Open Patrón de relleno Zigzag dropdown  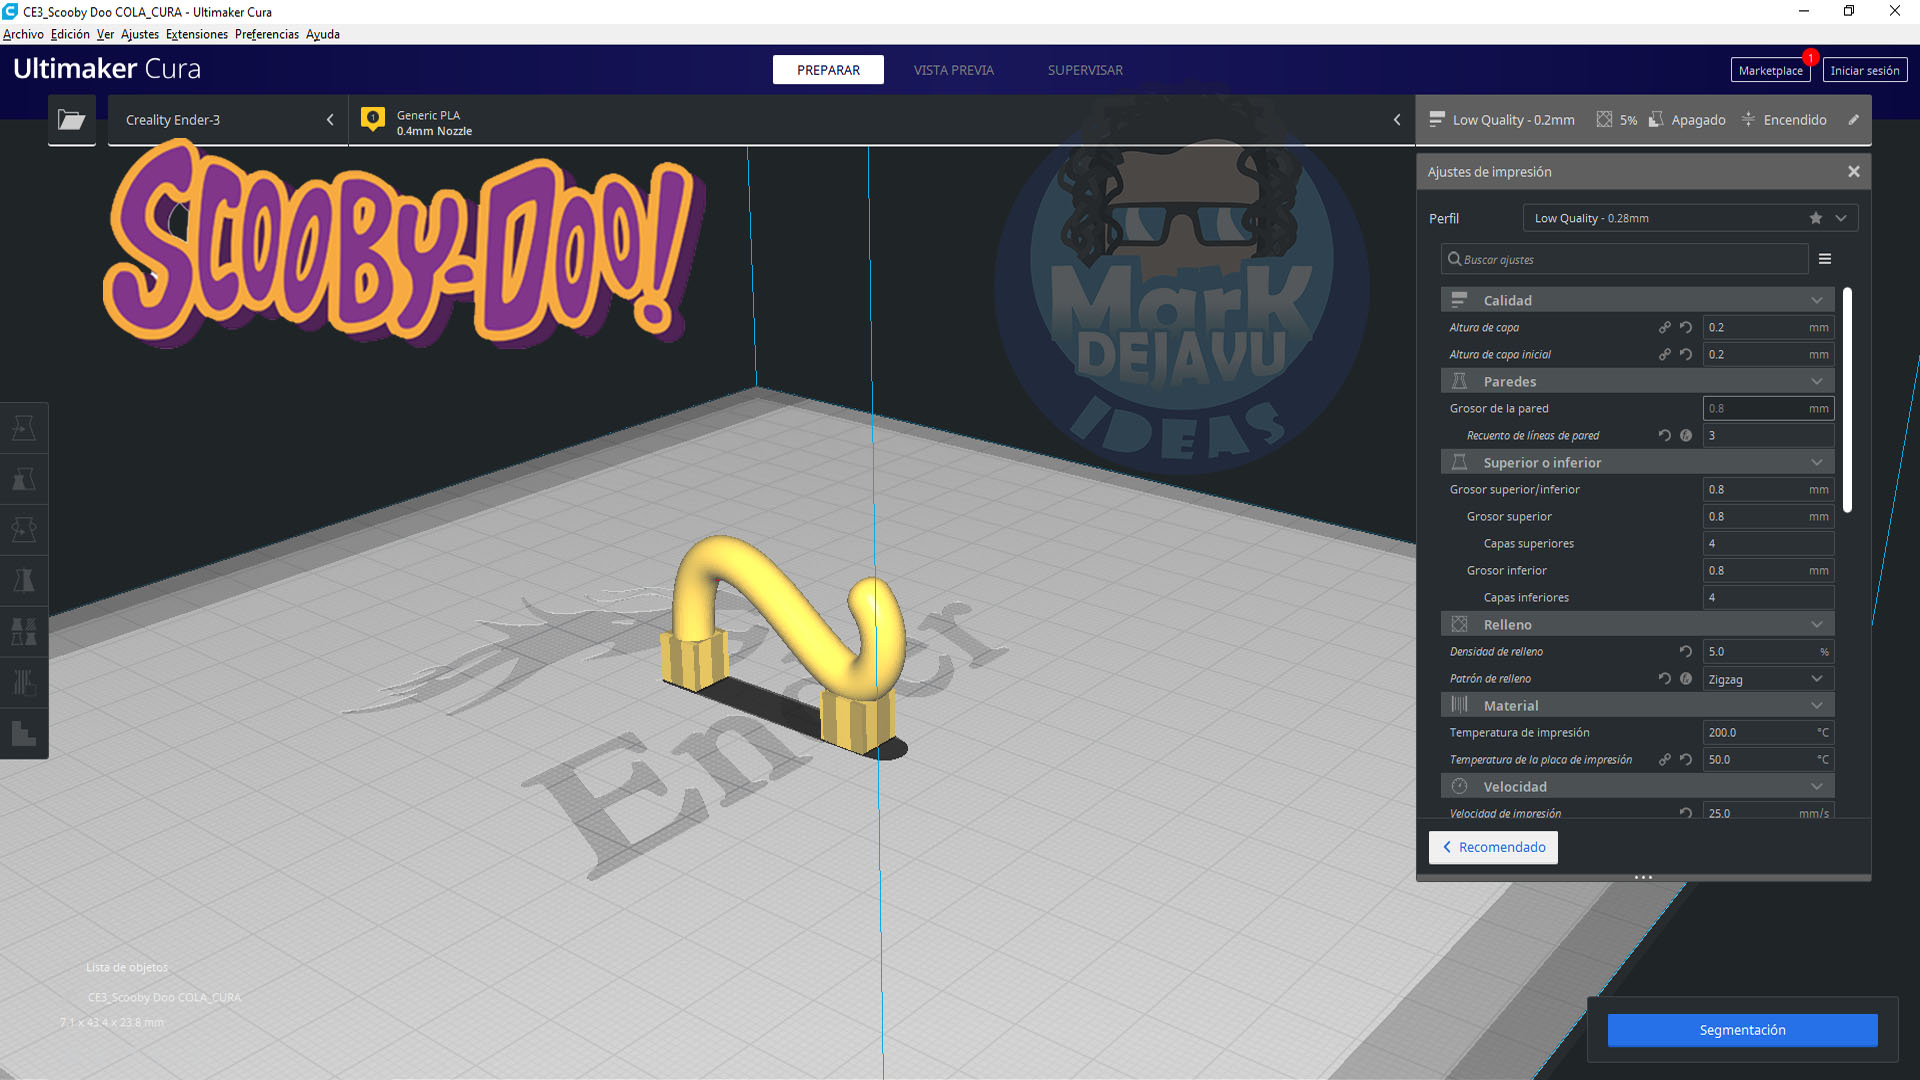[x=1767, y=679]
